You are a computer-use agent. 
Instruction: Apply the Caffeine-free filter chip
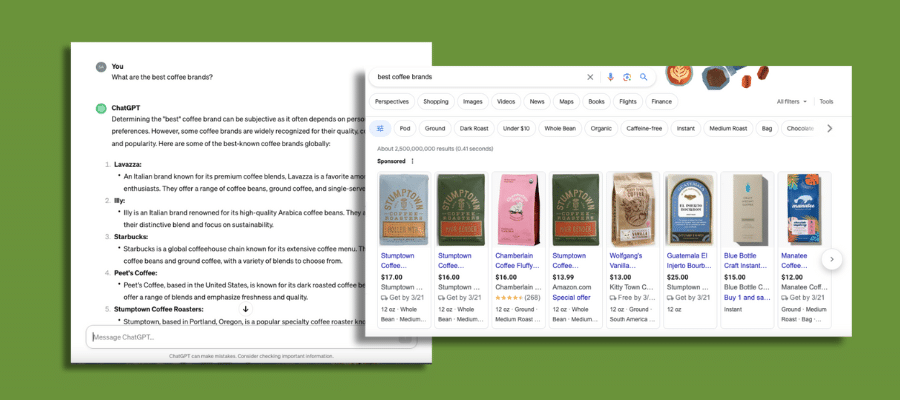(x=644, y=129)
